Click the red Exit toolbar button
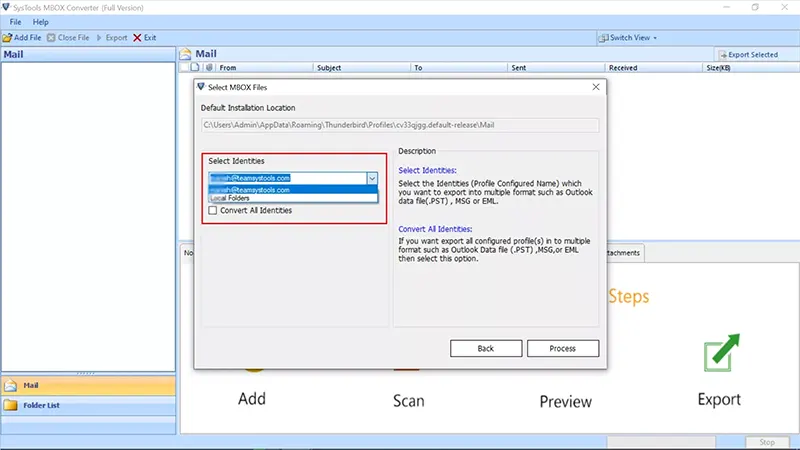 point(145,38)
